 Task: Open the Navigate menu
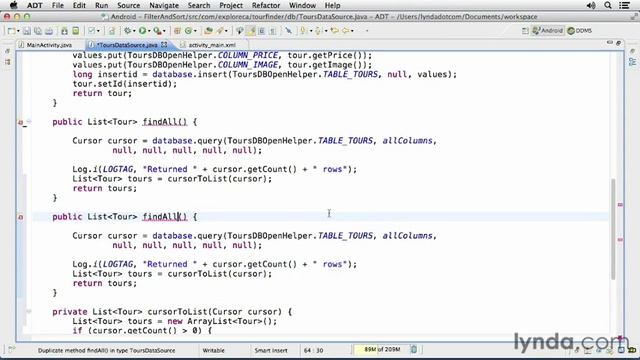click(x=164, y=5)
